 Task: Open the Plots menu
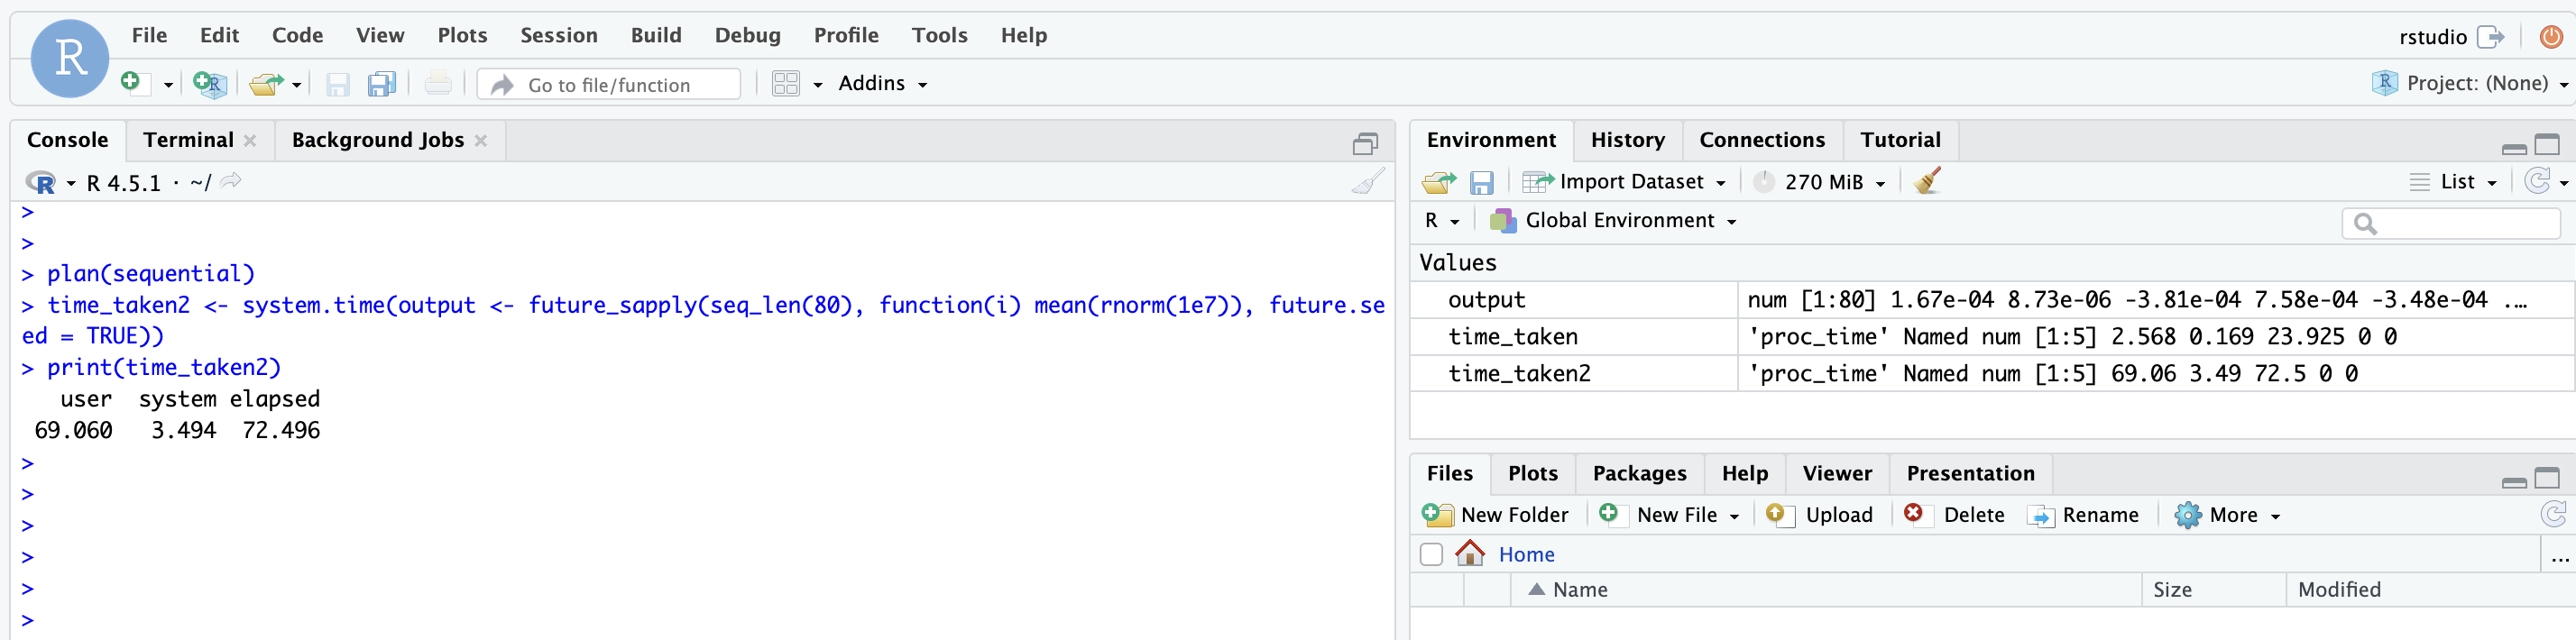click(x=462, y=35)
